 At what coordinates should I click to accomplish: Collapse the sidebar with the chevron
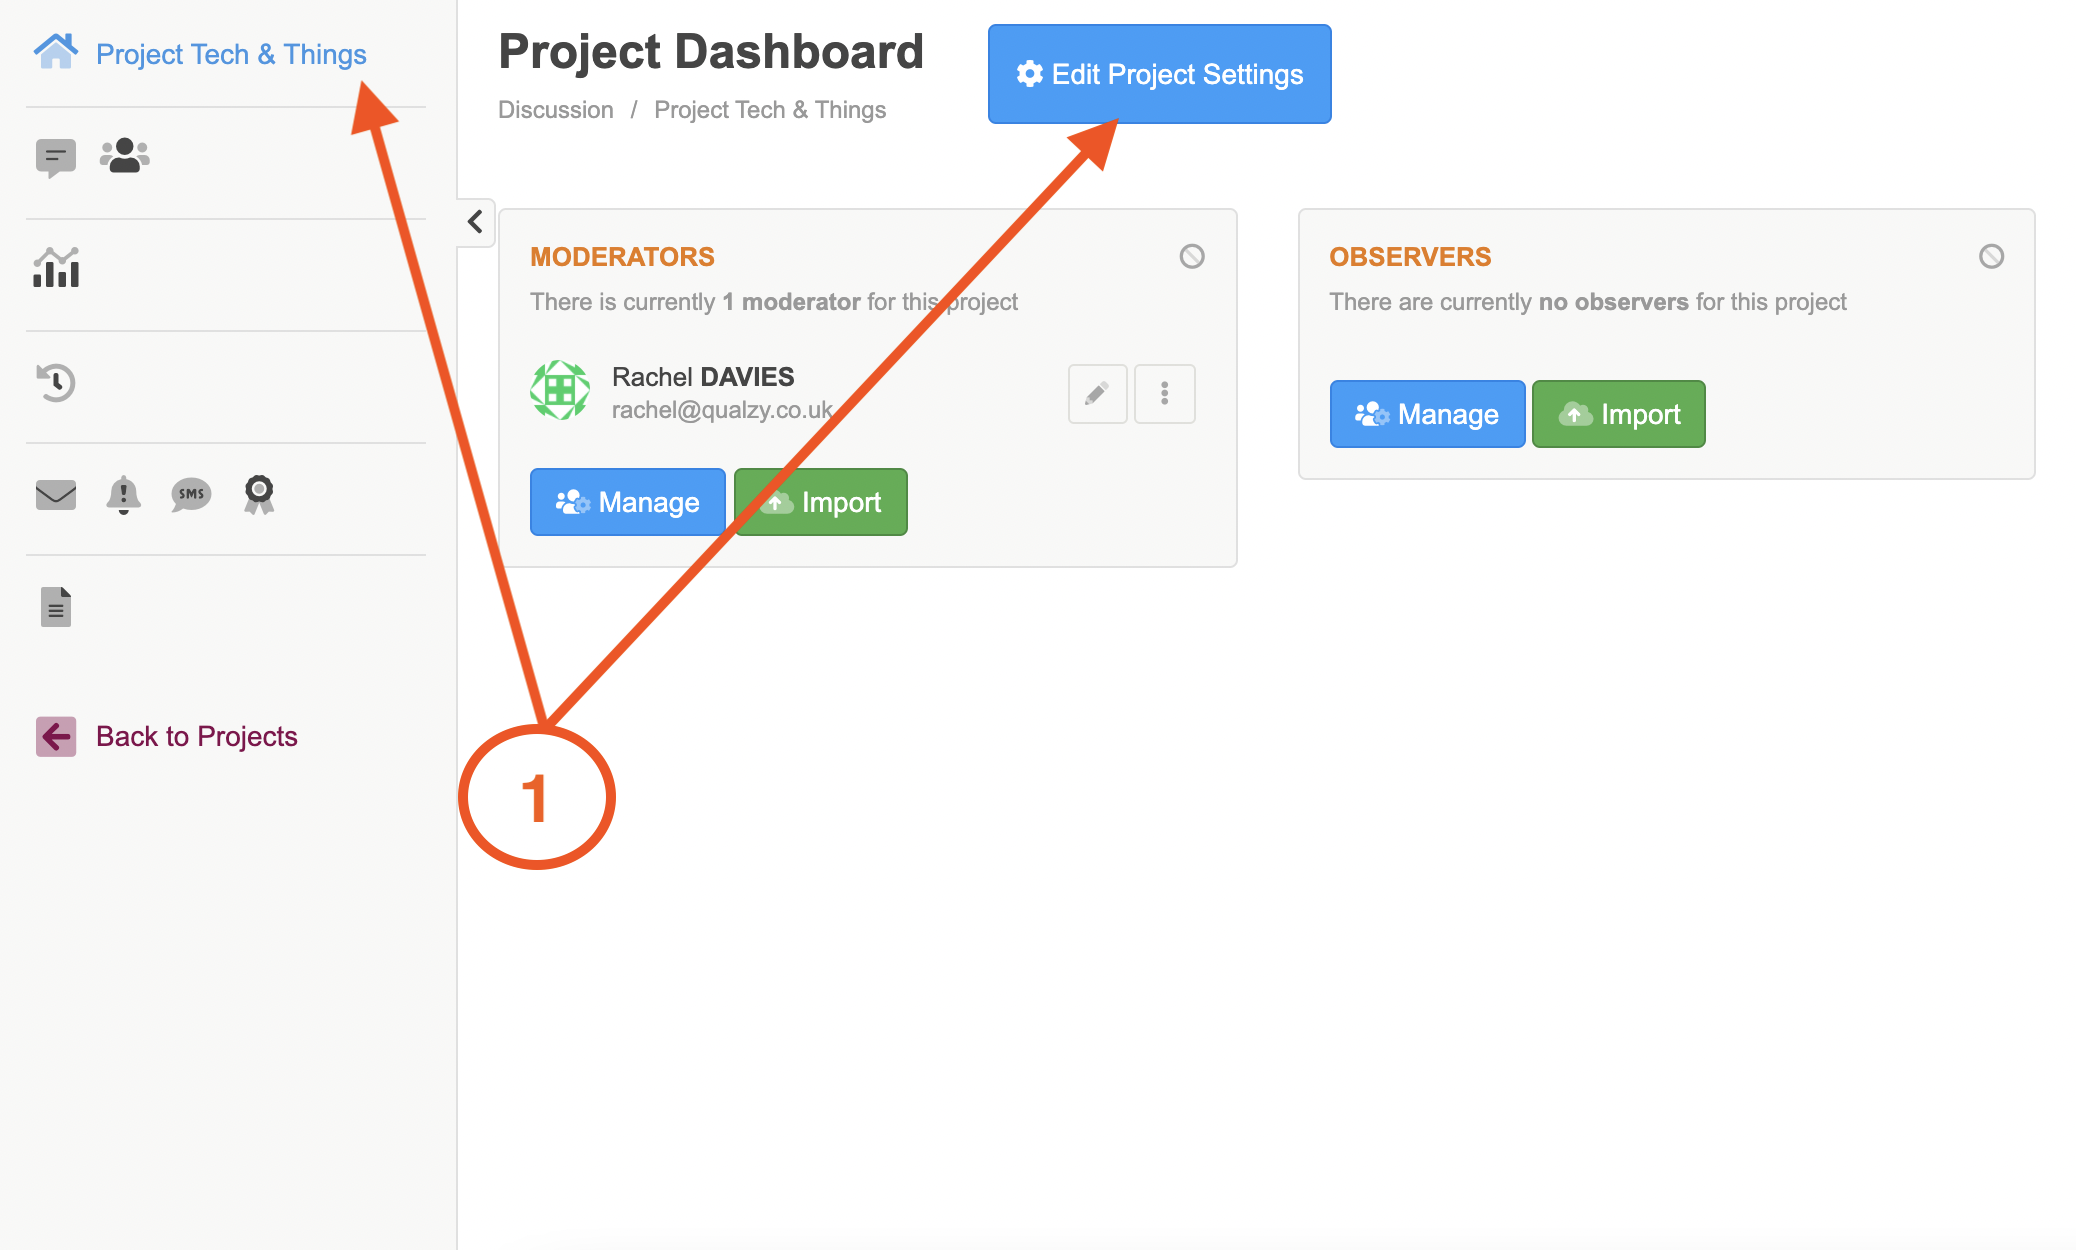(x=476, y=222)
